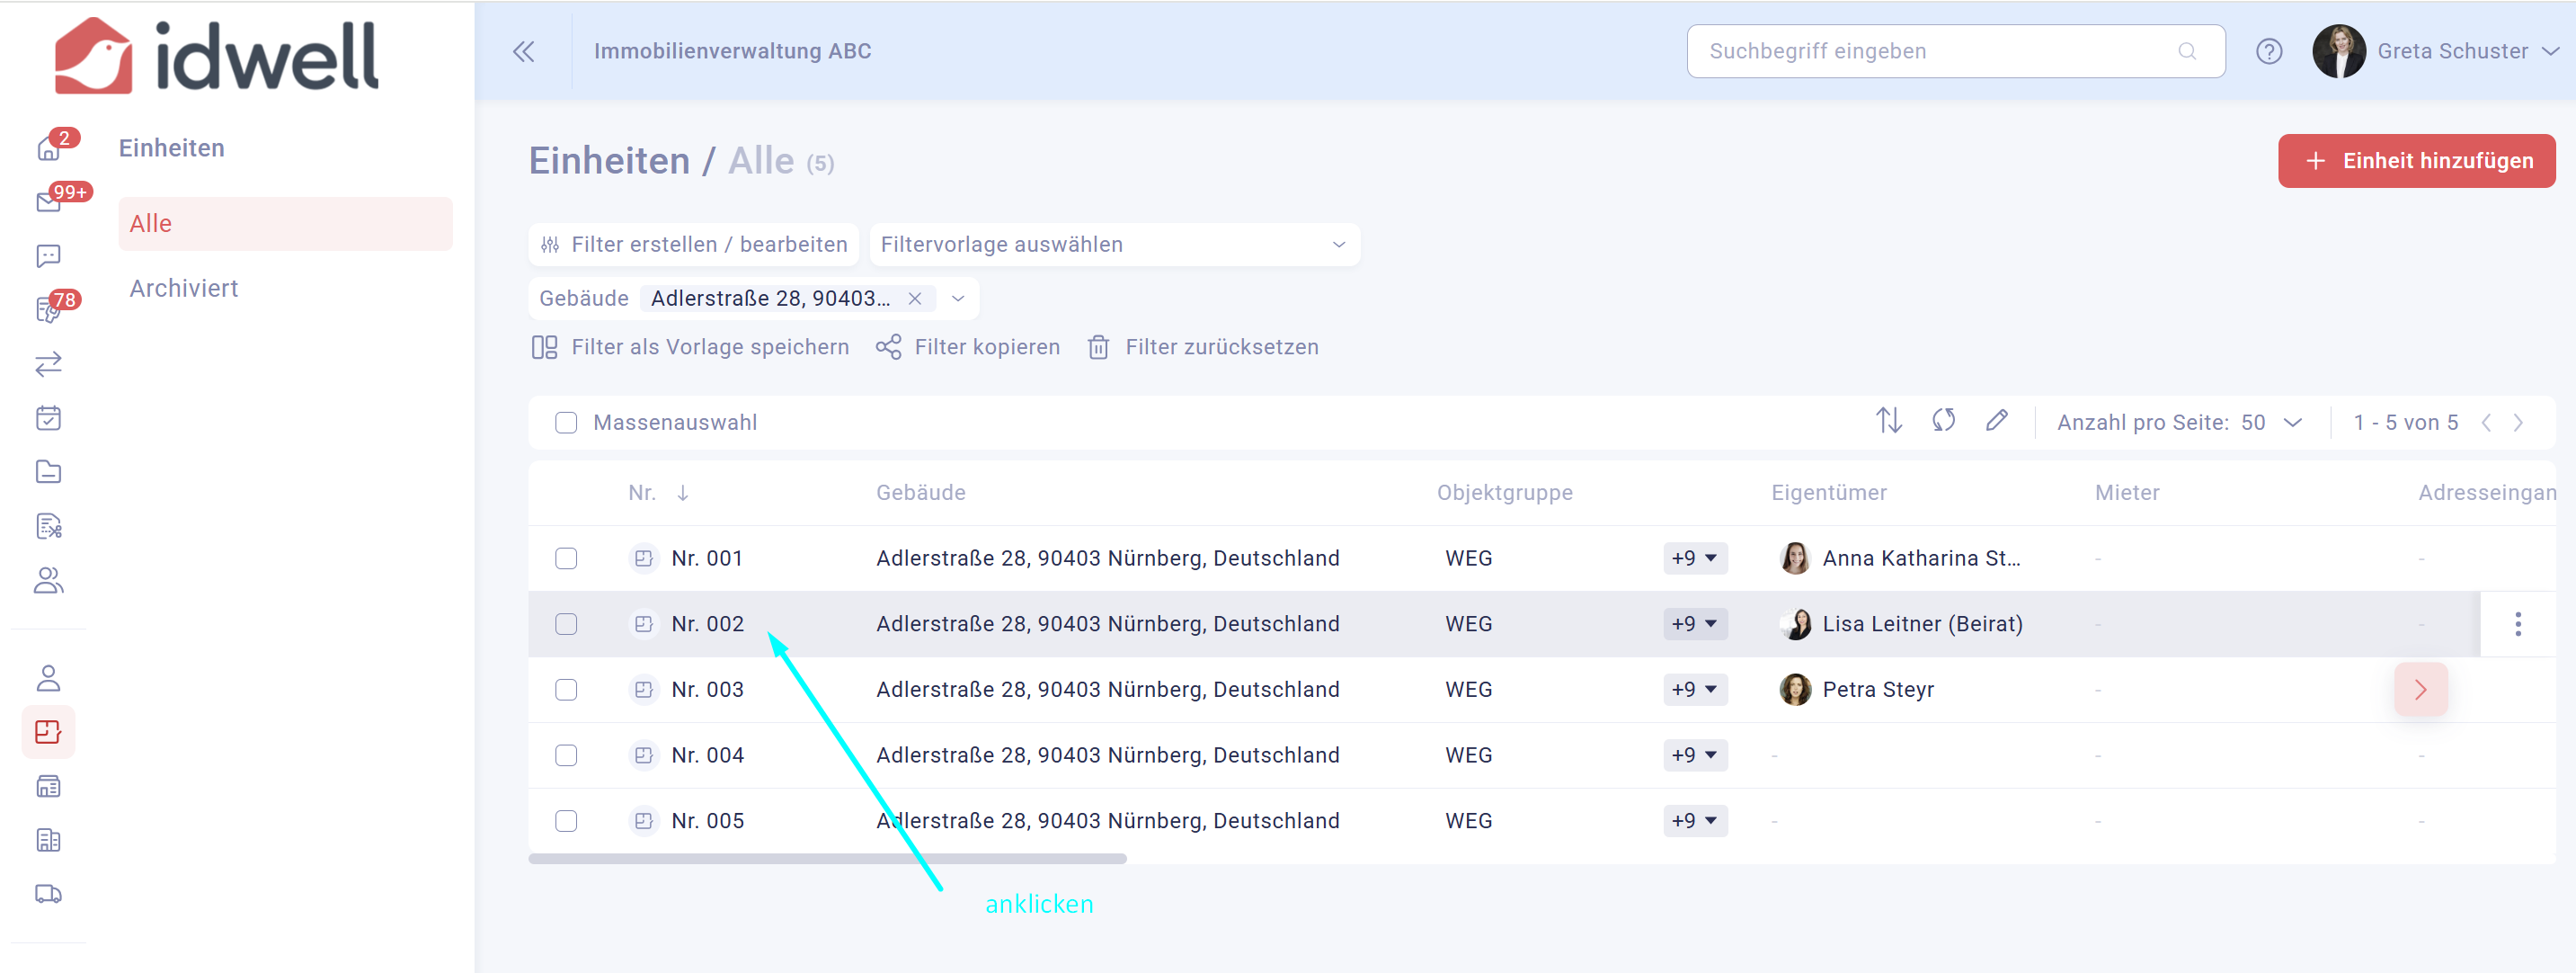2576x973 pixels.
Task: Open the storefront building sidebar icon
Action: tap(48, 786)
